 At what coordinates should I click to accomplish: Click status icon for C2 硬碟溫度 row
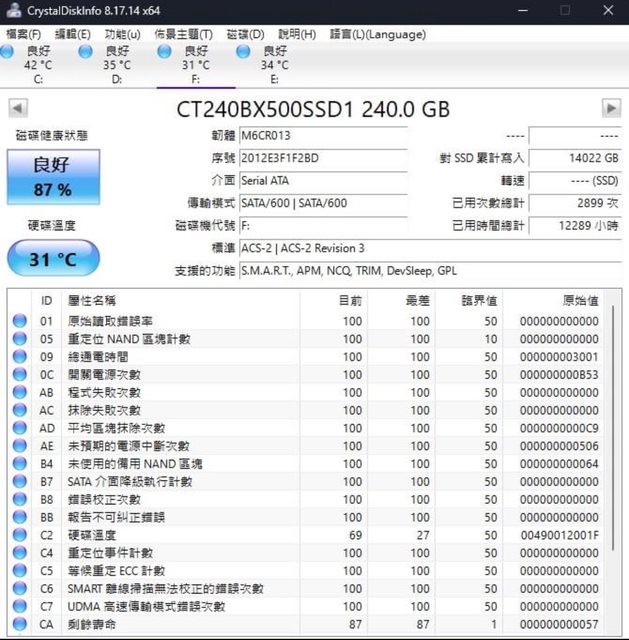(19, 535)
